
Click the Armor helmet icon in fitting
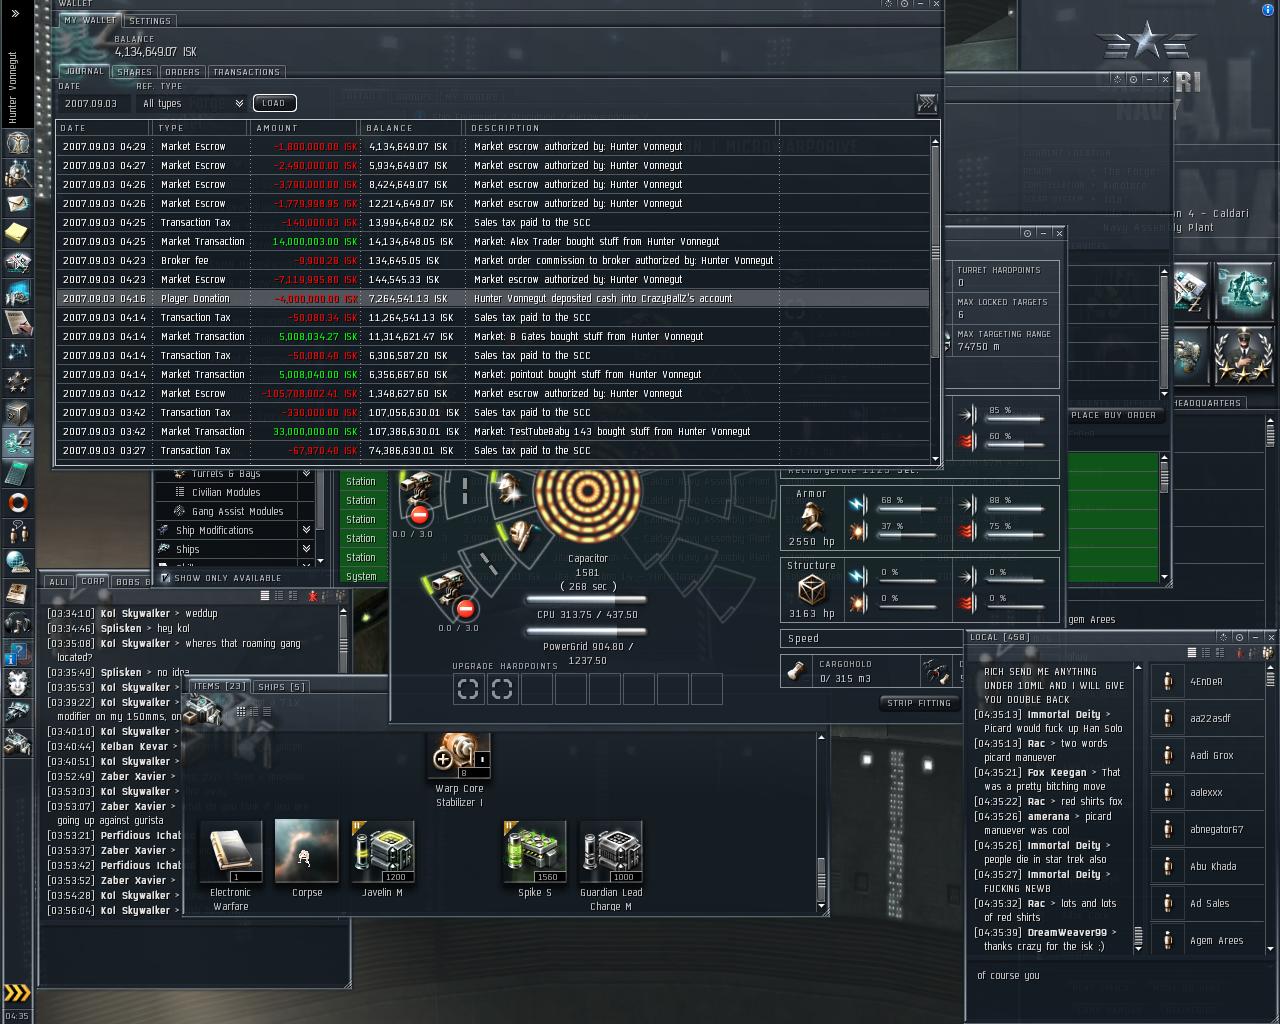811,518
